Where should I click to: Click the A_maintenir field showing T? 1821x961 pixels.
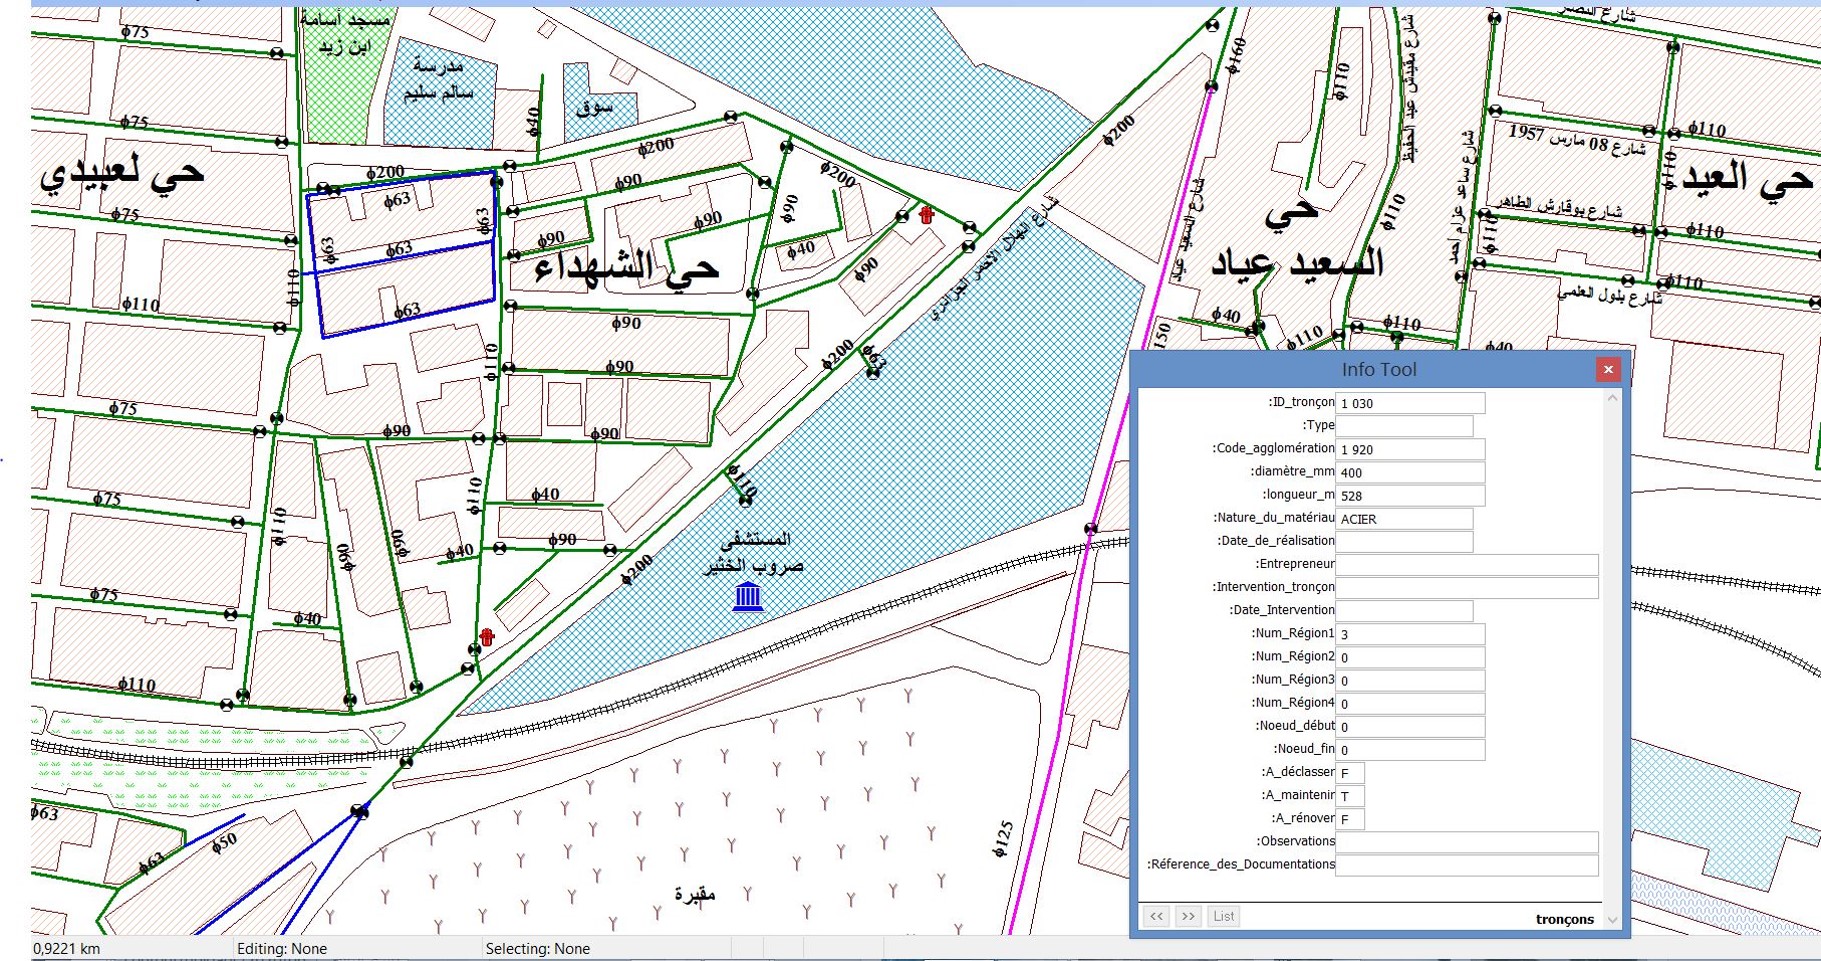1349,796
